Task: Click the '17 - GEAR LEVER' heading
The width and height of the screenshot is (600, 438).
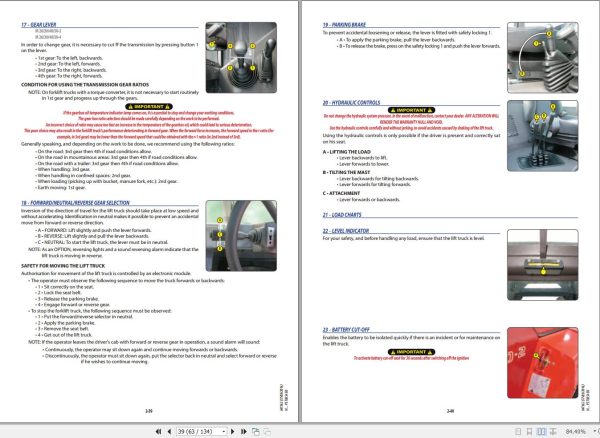Action: pos(39,25)
